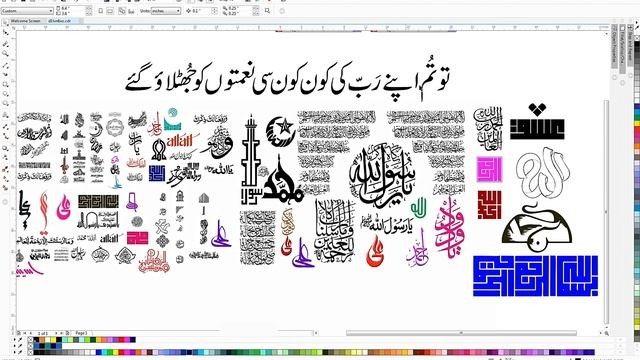Image resolution: width=640 pixels, height=360 pixels.
Task: Open the Units inches dropdown
Action: [166, 11]
